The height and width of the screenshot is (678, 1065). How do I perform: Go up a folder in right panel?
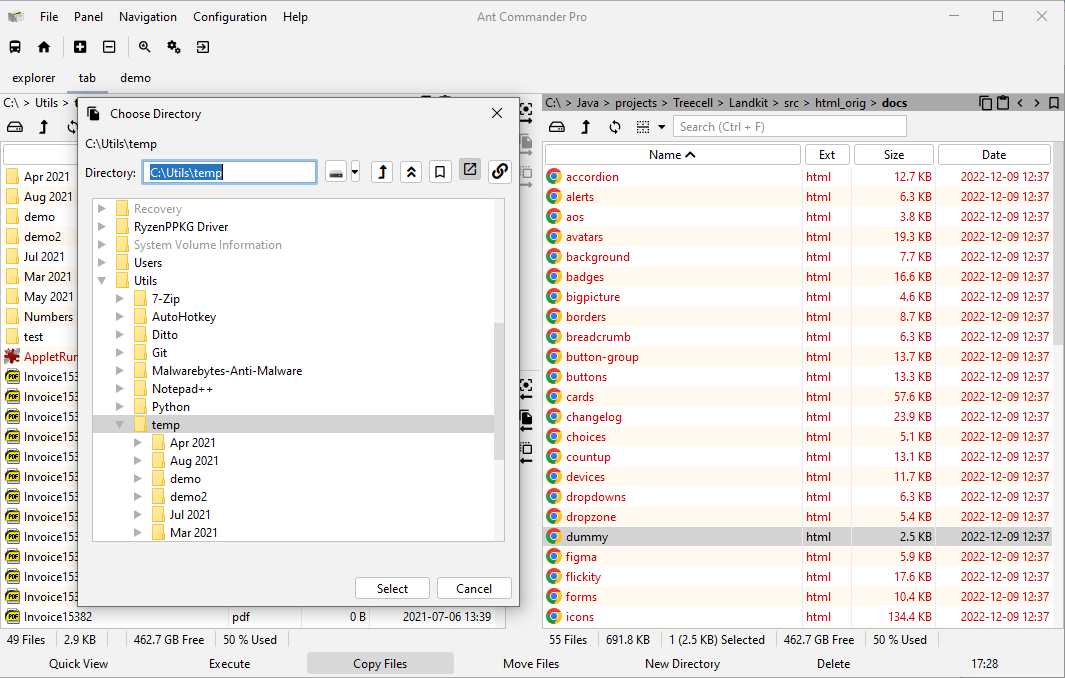pyautogui.click(x=585, y=127)
